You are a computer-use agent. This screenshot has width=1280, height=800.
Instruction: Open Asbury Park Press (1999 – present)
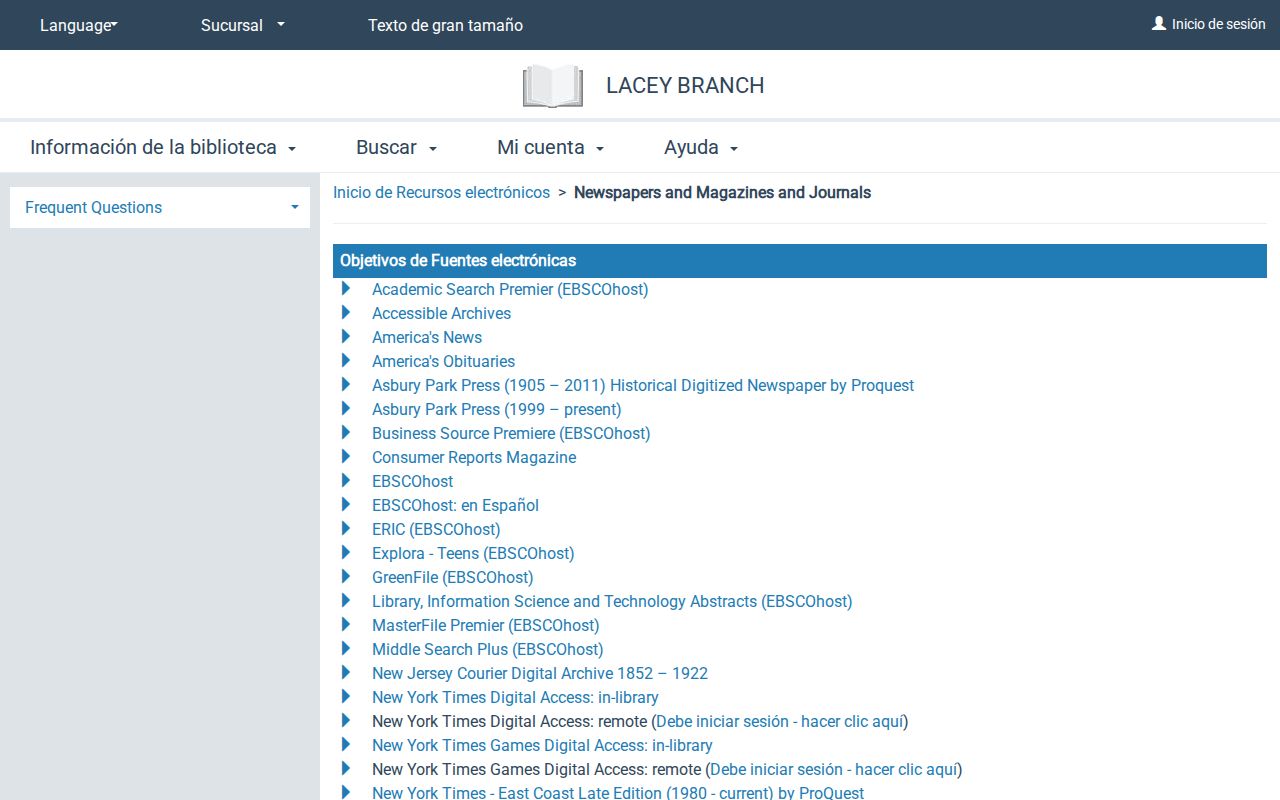(x=496, y=409)
